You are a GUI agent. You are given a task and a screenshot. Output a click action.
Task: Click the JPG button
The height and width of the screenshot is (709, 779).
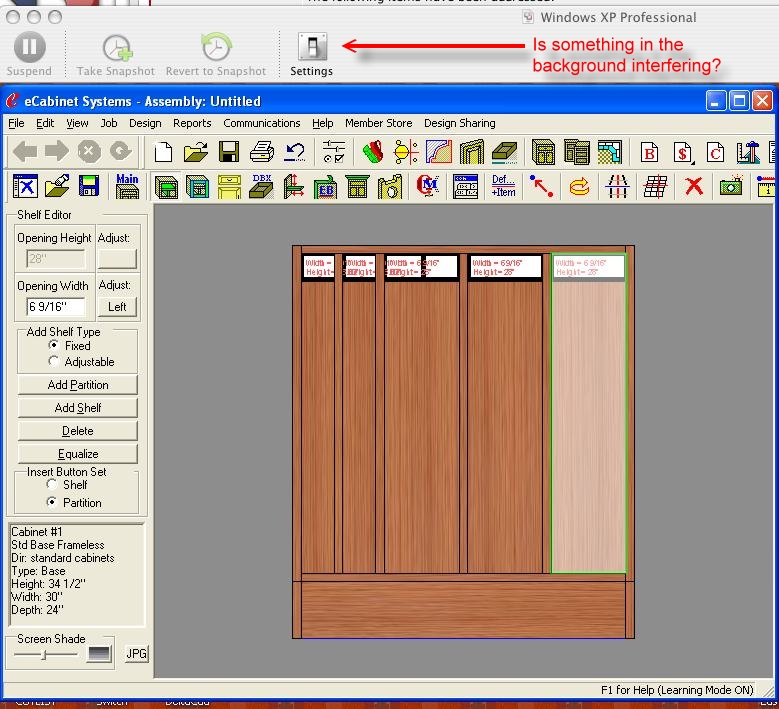(136, 653)
